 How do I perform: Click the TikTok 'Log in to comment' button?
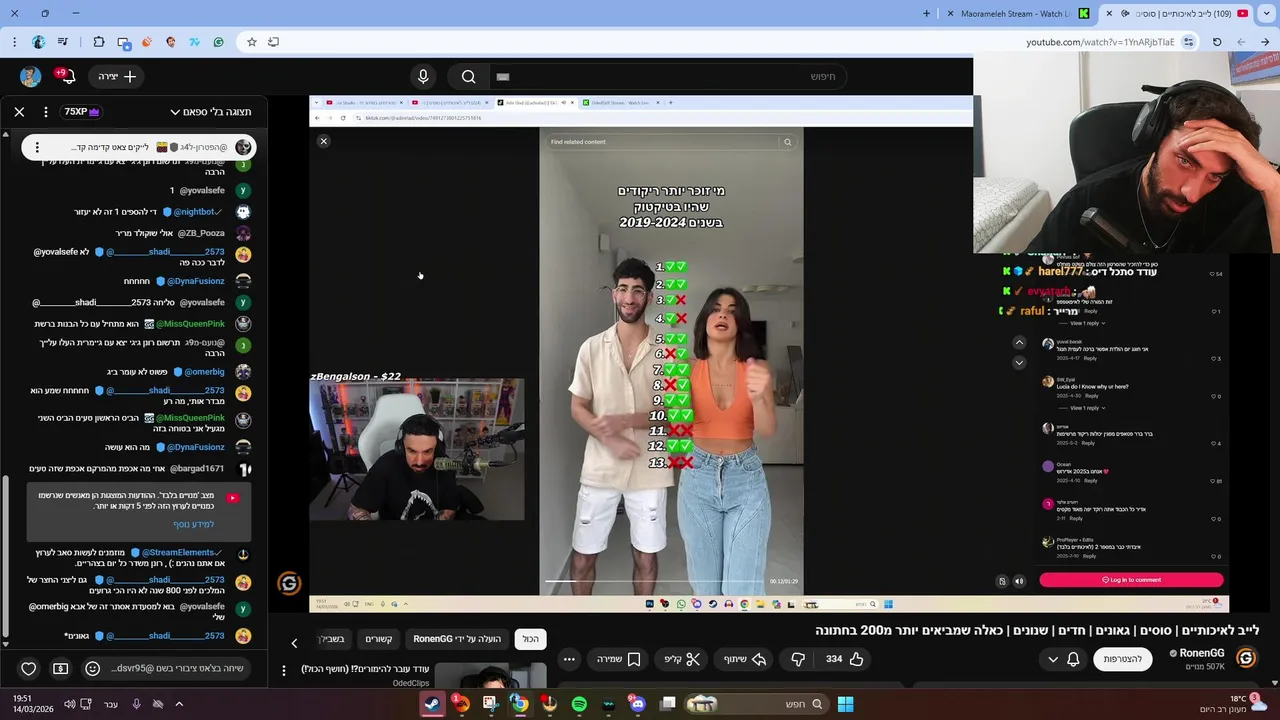point(1131,580)
